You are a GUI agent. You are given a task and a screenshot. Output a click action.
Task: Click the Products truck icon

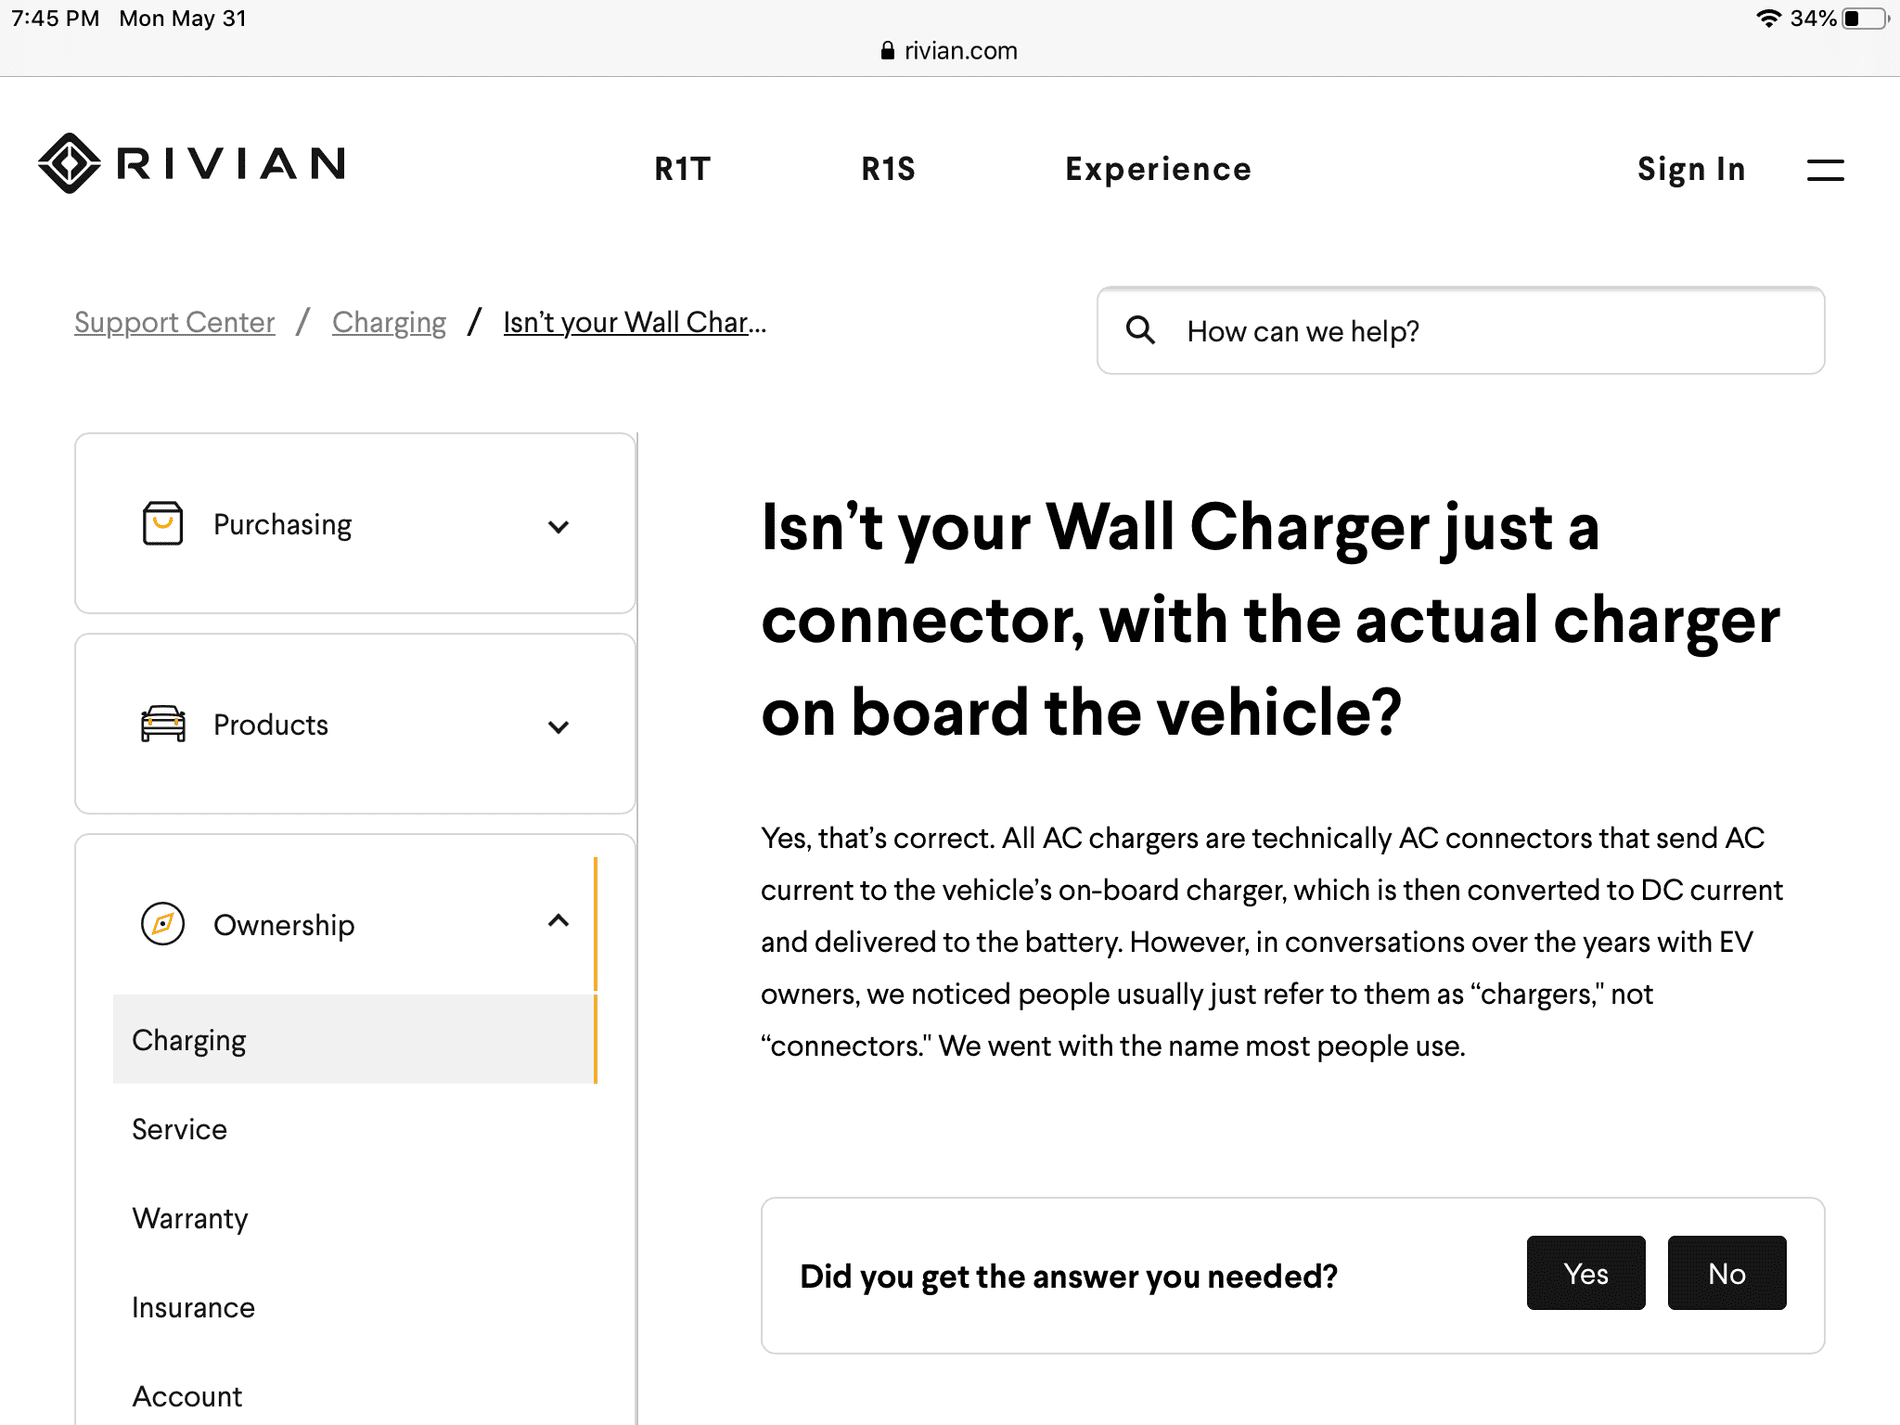[162, 723]
